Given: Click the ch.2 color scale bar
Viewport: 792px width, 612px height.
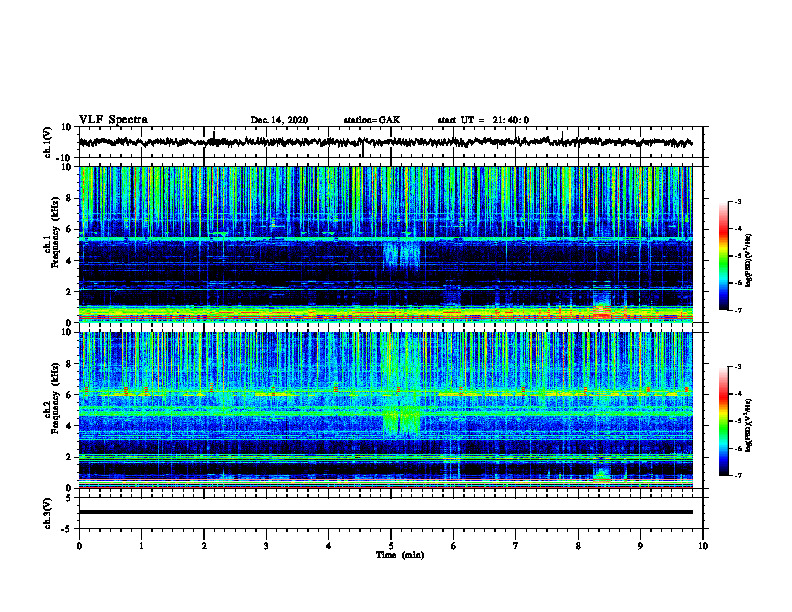Looking at the screenshot, I should pos(724,421).
